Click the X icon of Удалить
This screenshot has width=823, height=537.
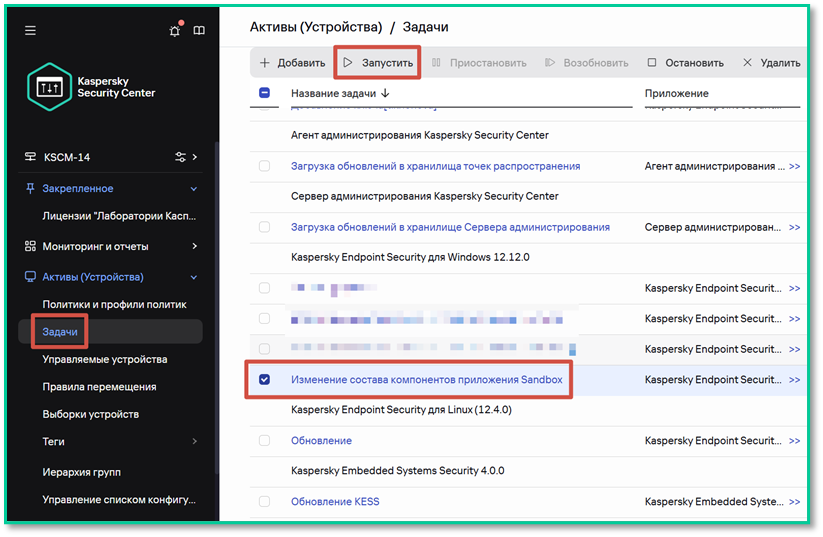coord(747,62)
